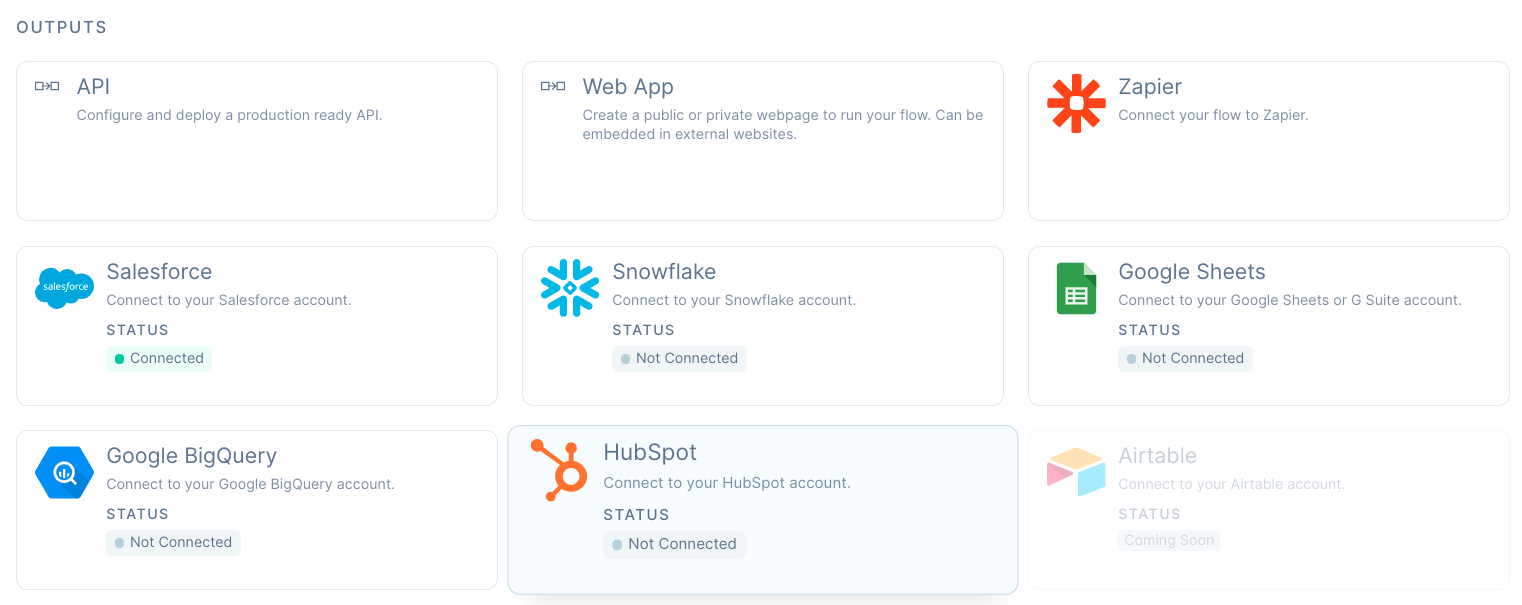Connect the Zapier integration
This screenshot has width=1522, height=605.
(x=1268, y=140)
